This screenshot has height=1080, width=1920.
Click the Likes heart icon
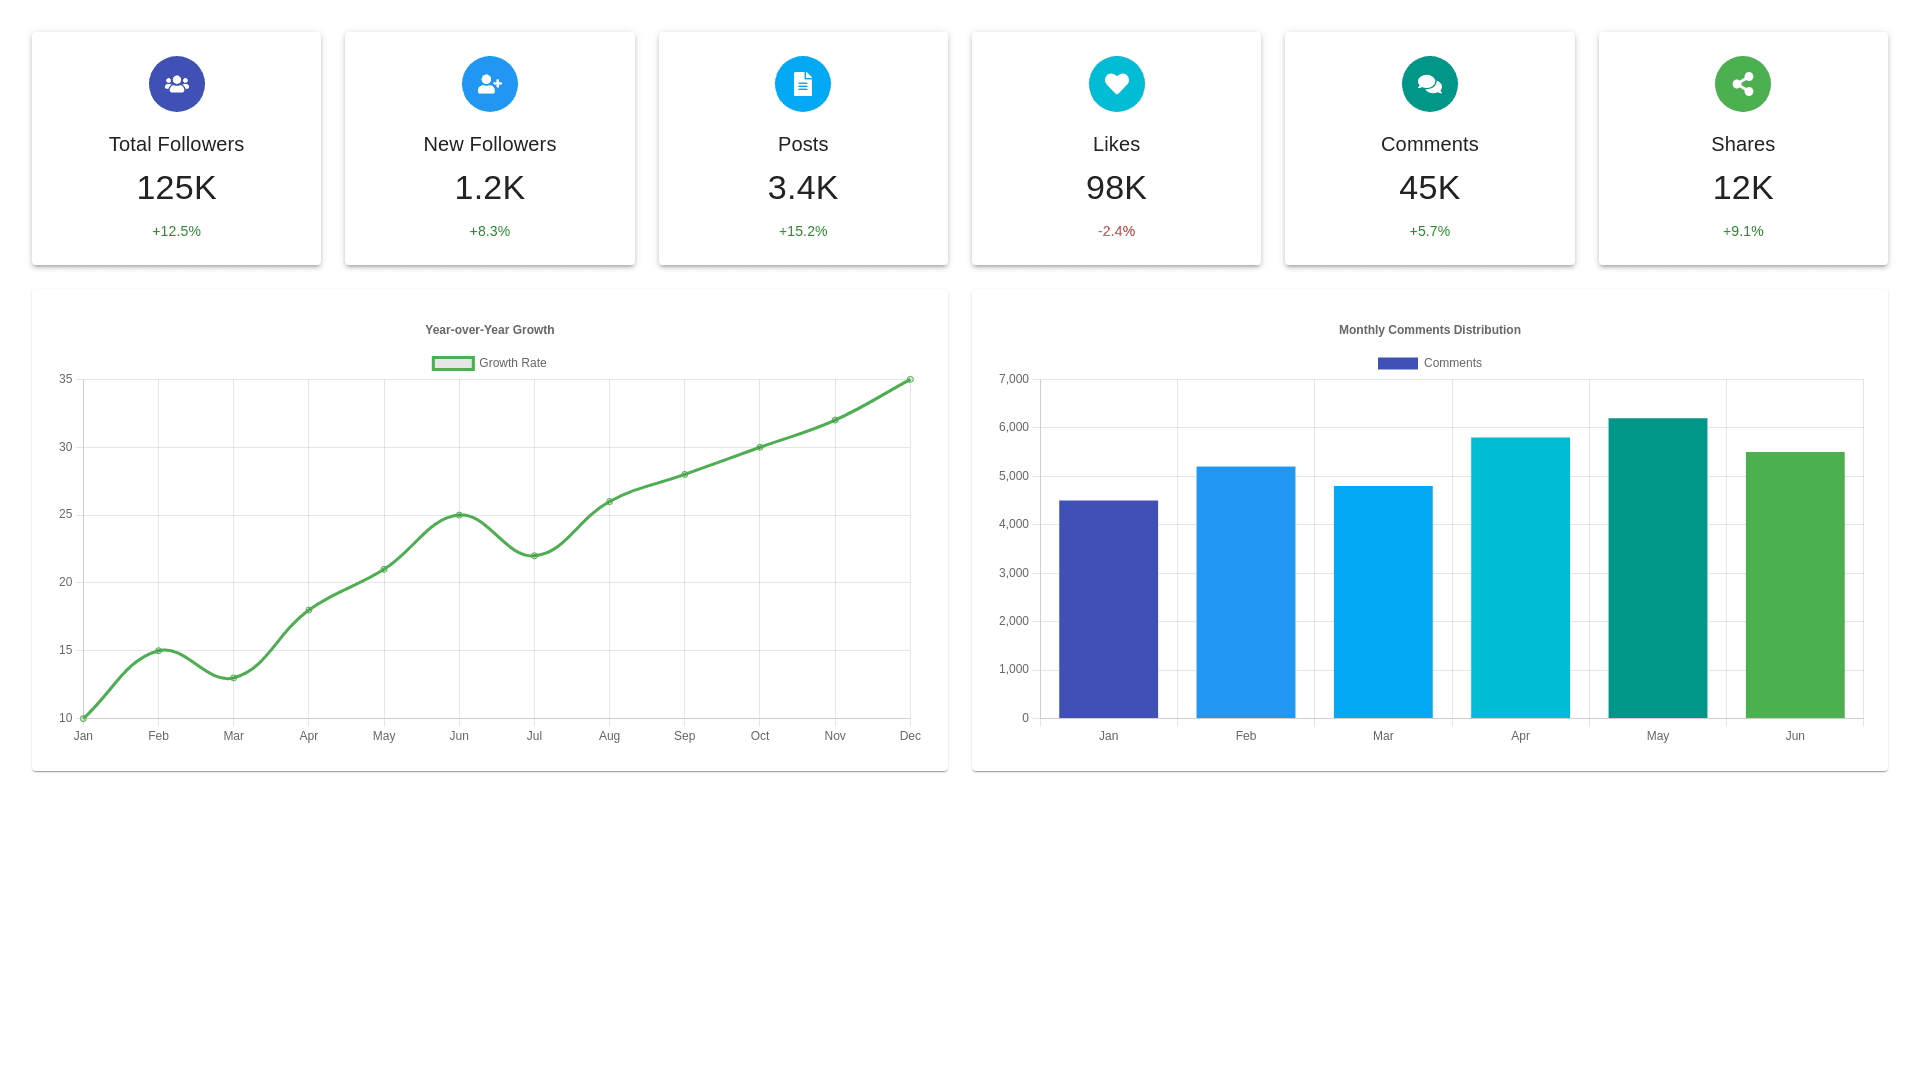coord(1116,84)
